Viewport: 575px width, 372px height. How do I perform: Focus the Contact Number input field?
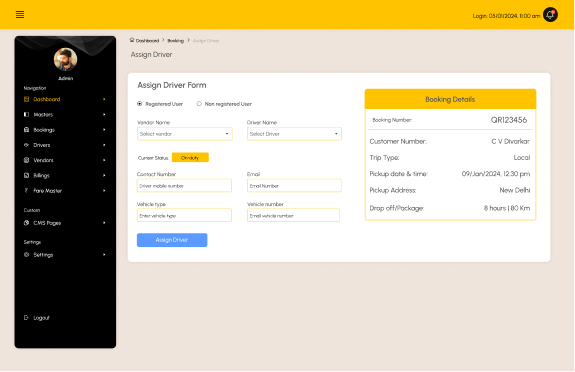pyautogui.click(x=184, y=186)
